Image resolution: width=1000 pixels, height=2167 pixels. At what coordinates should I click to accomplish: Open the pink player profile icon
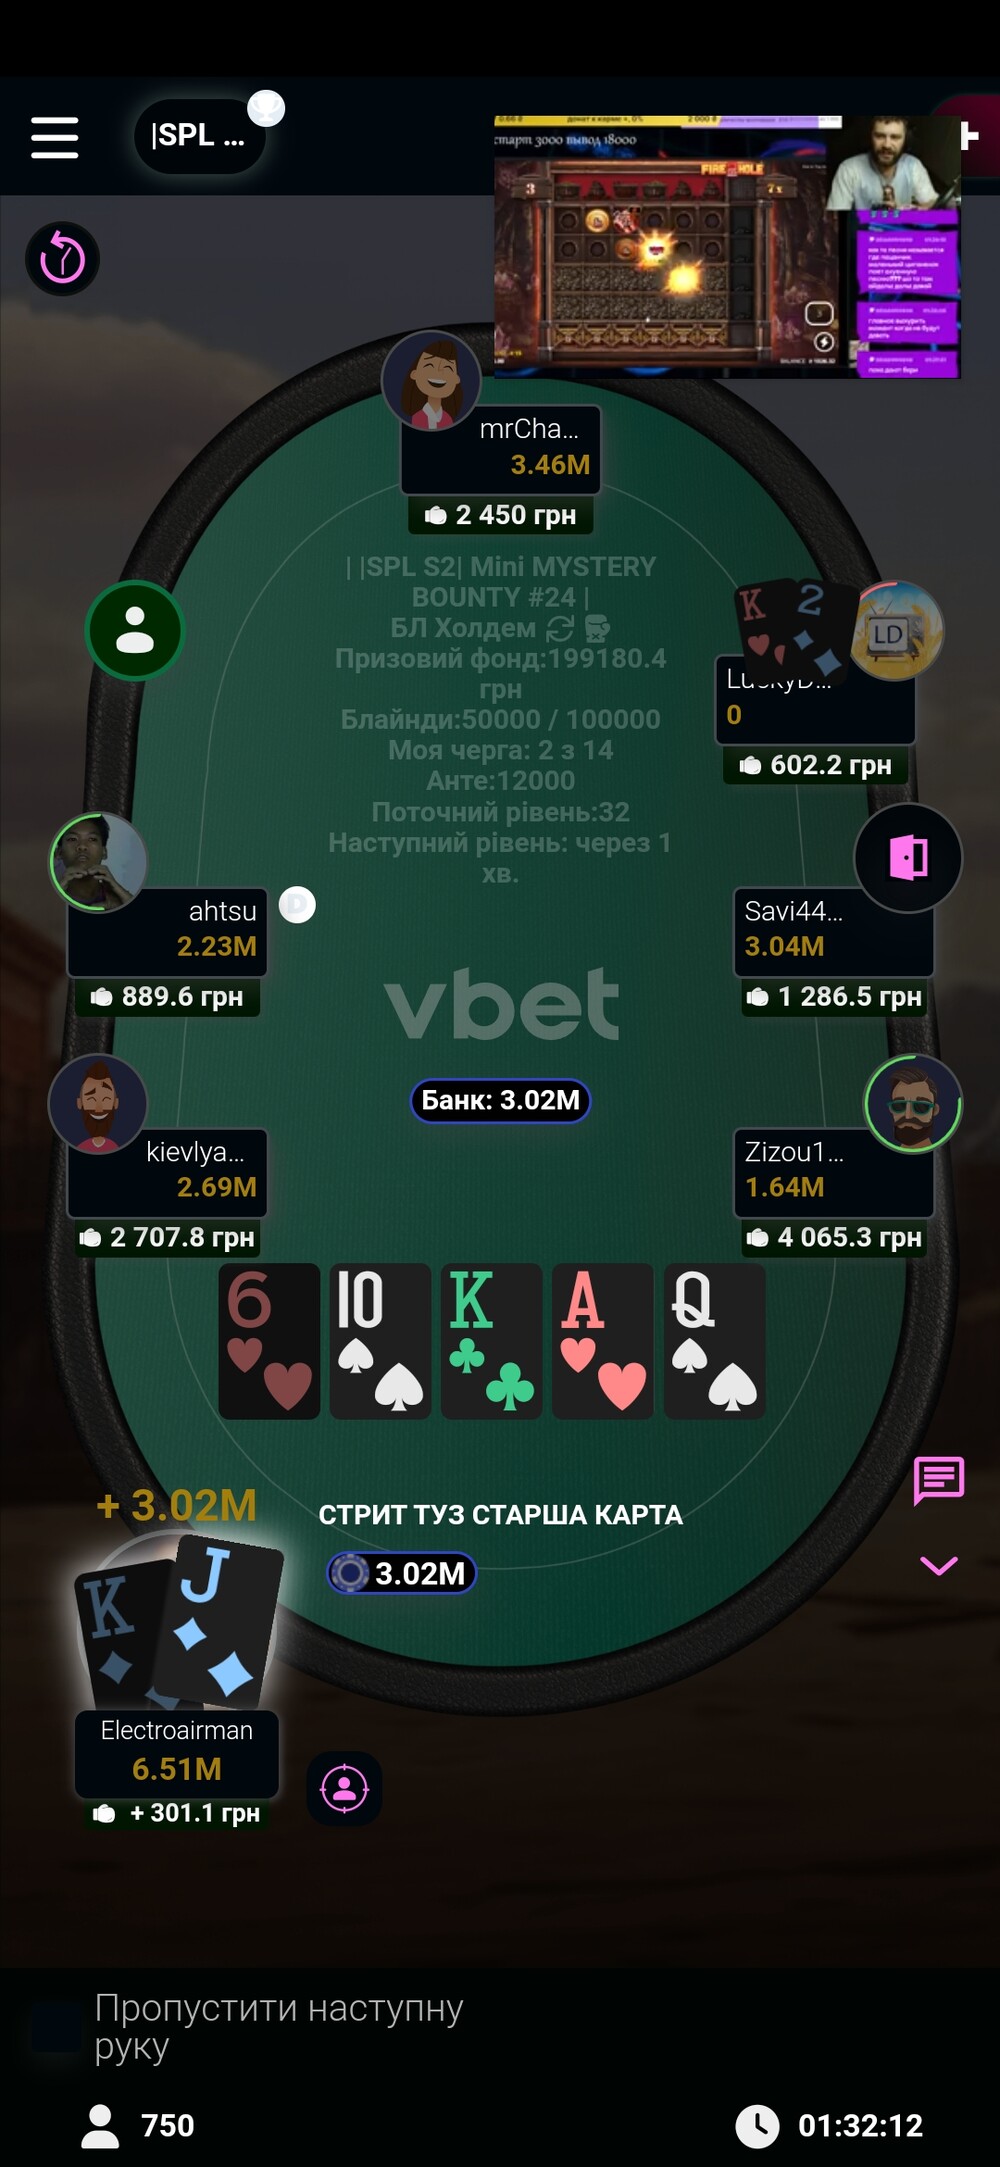345,1788
